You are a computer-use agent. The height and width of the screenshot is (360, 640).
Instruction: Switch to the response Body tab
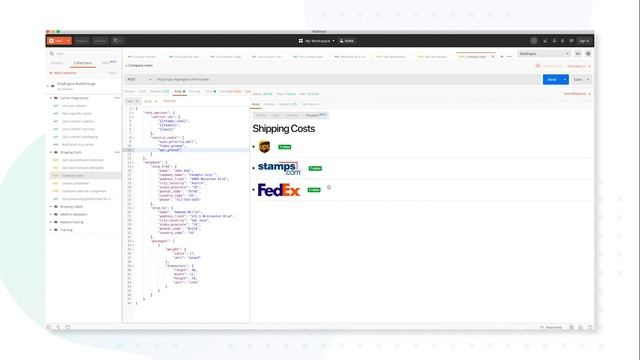256,104
